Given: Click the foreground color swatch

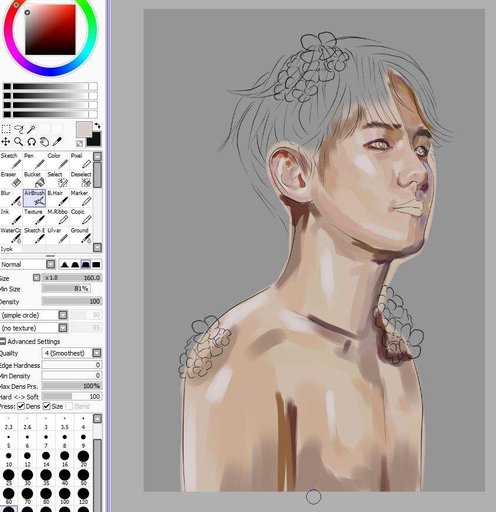Looking at the screenshot, I should point(84,130).
